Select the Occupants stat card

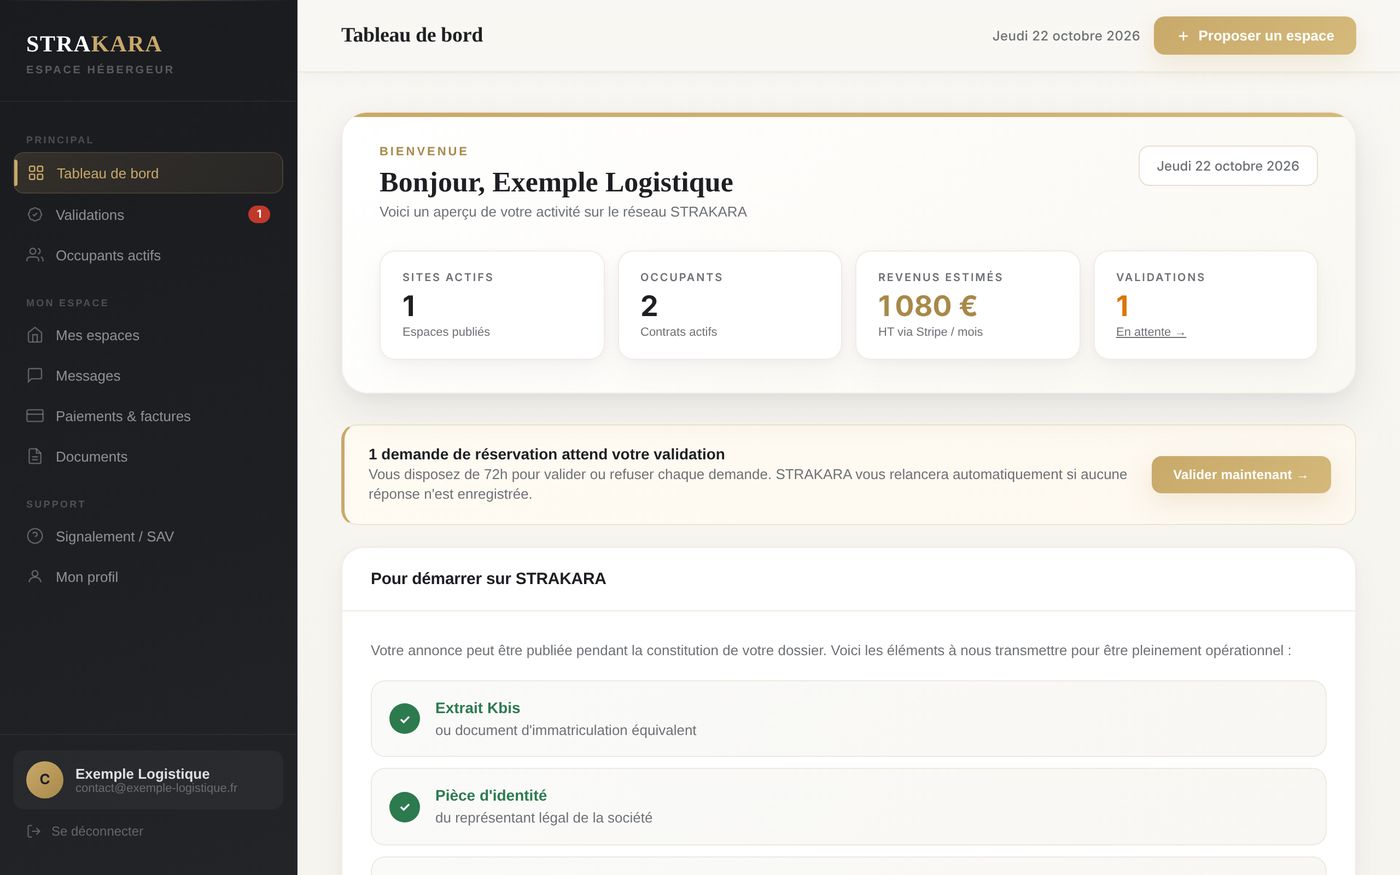(x=730, y=305)
